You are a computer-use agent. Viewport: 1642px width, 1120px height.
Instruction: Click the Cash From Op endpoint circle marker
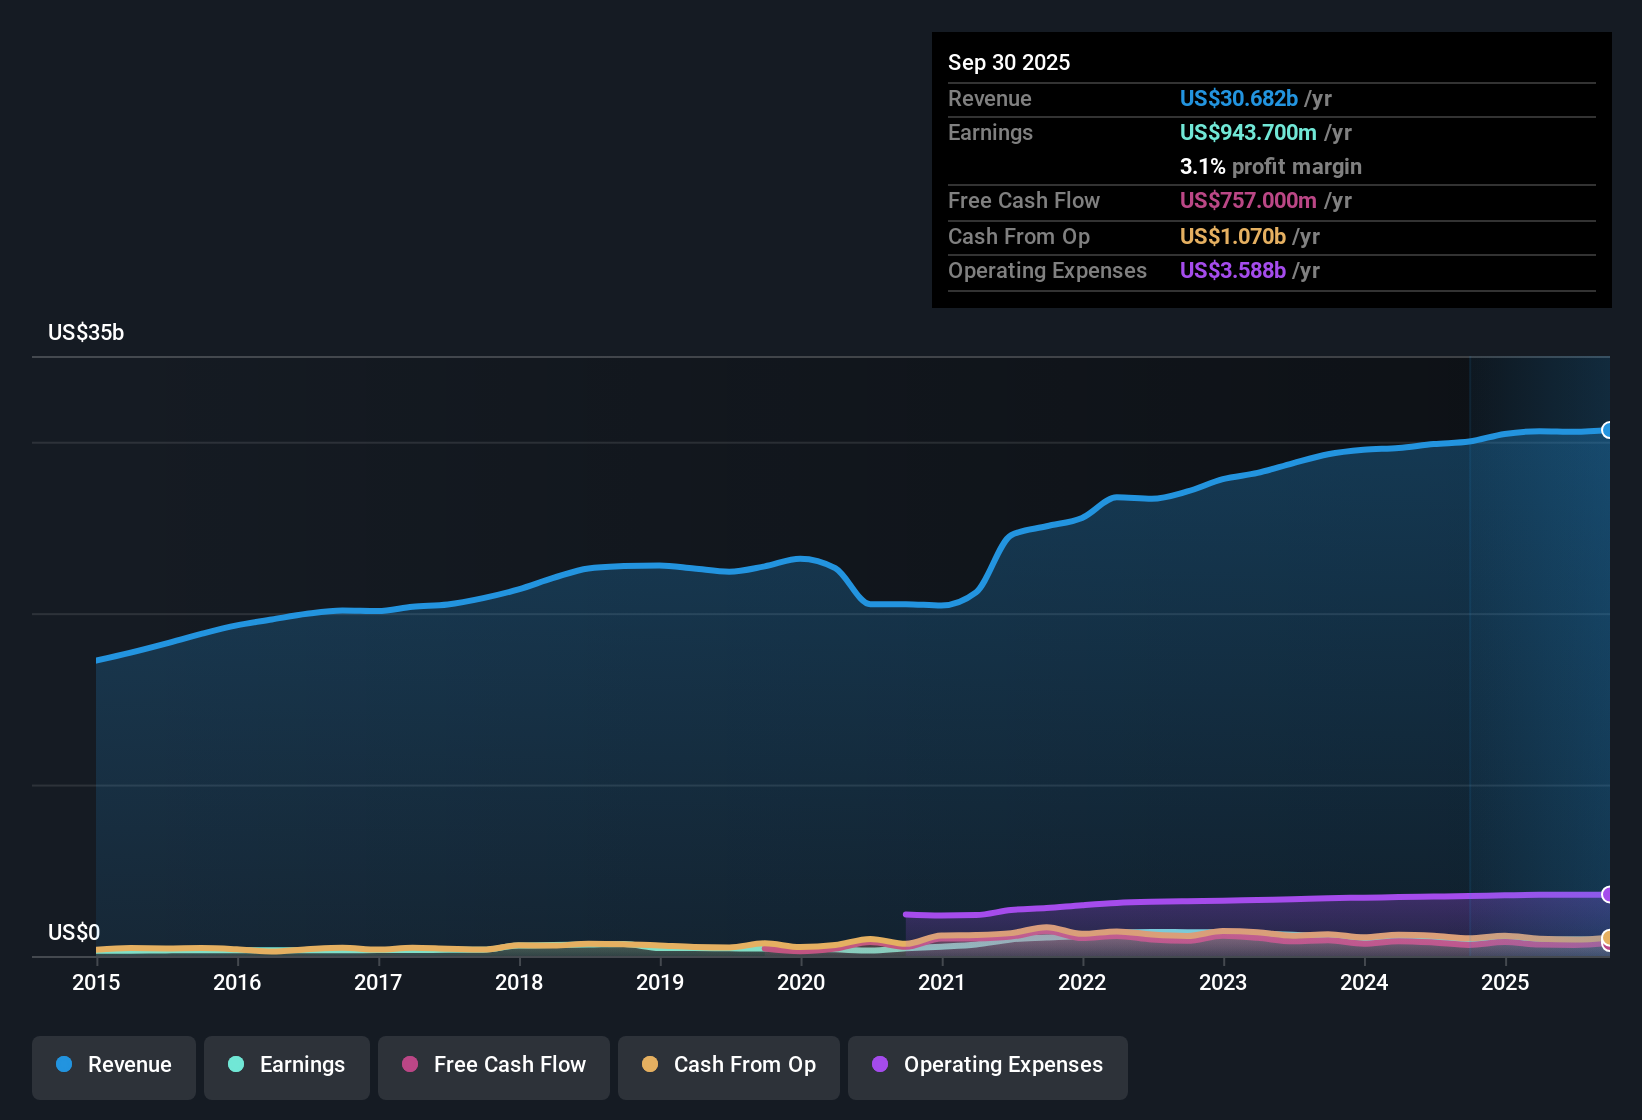(1608, 939)
